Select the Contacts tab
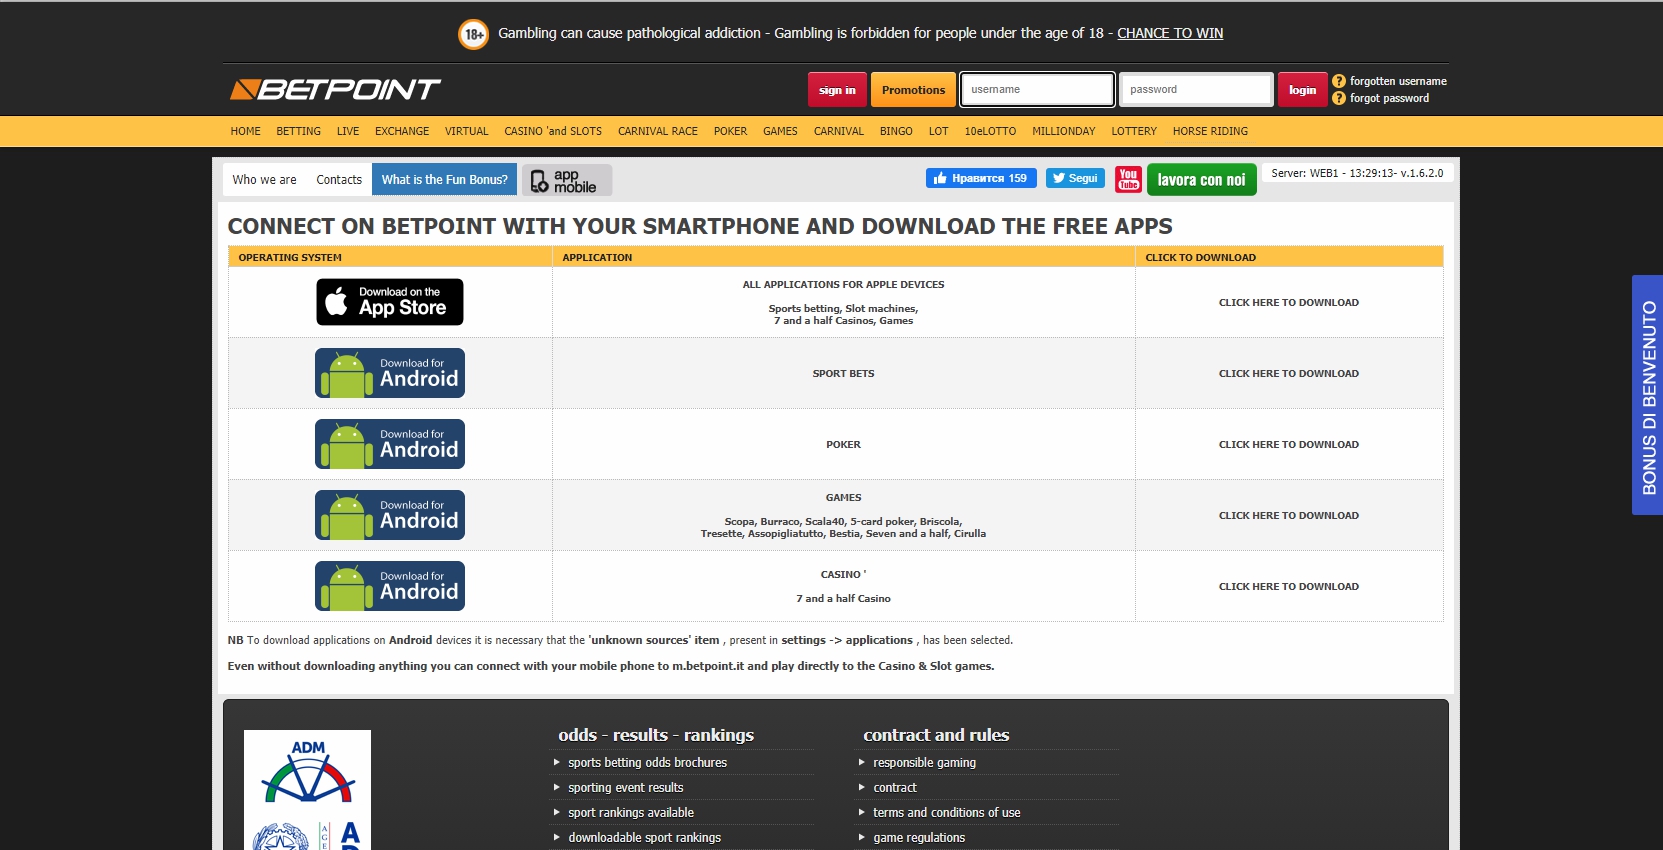This screenshot has height=850, width=1663. coord(339,180)
